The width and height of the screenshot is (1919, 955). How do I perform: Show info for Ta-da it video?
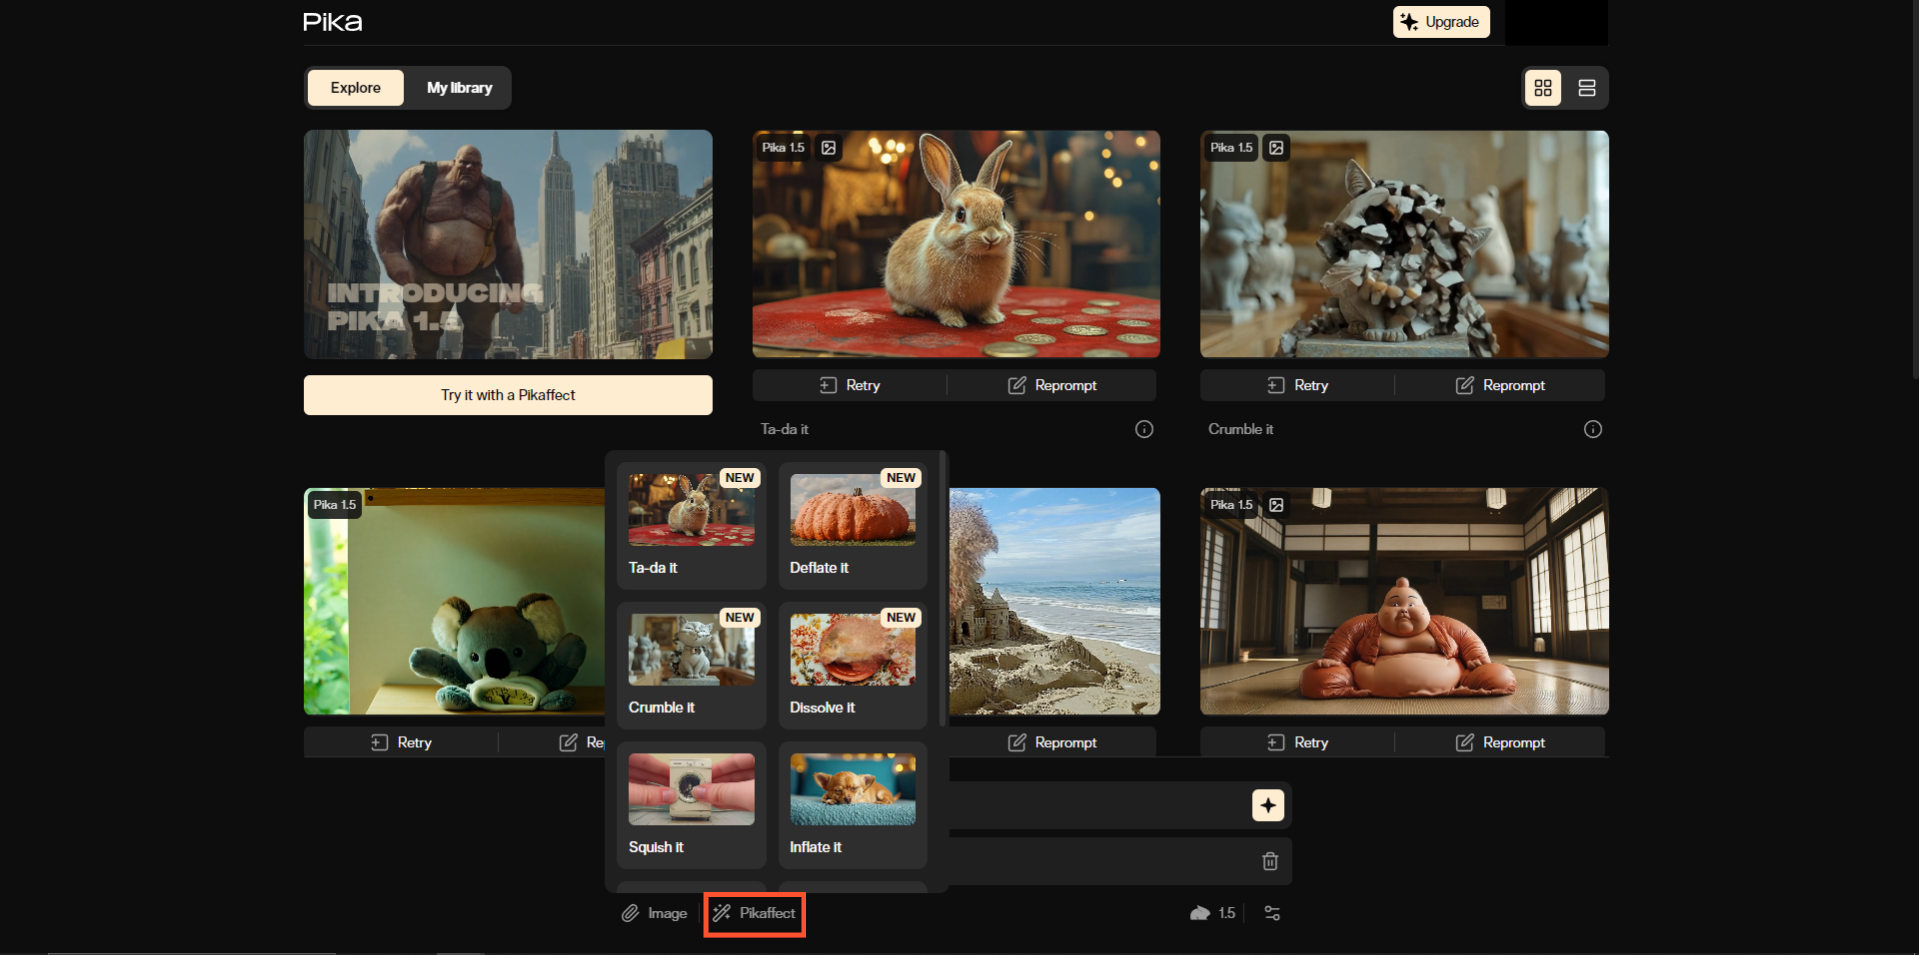click(1144, 429)
